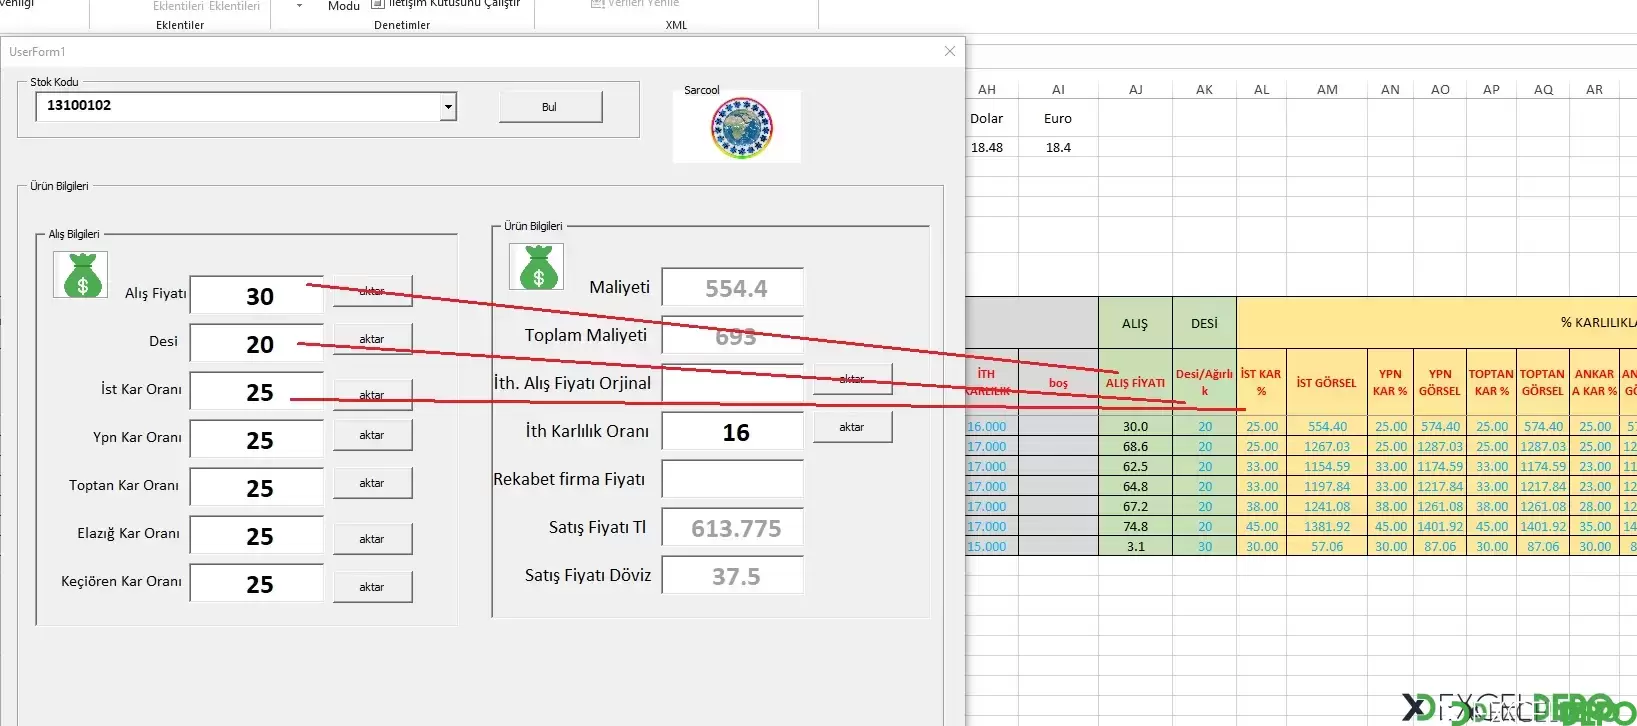The image size is (1637, 726).
Task: Click the Satış Fiyatı Tl field
Action: pos(733,528)
